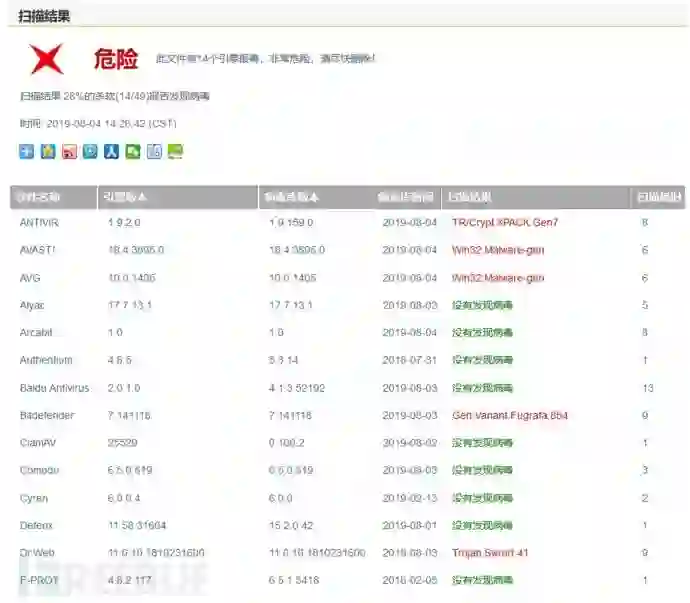
Task: Click the Comodo no-virus-found result
Action: click(482, 470)
